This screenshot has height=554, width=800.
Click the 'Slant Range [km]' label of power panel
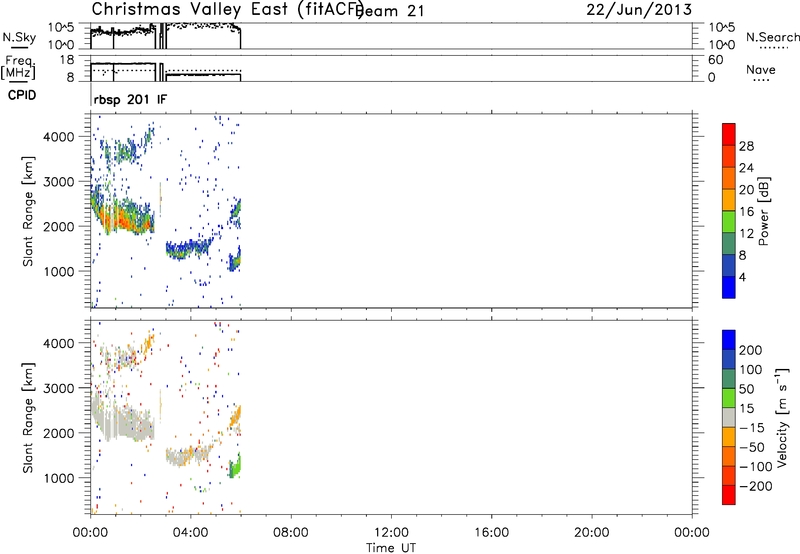(x=28, y=211)
